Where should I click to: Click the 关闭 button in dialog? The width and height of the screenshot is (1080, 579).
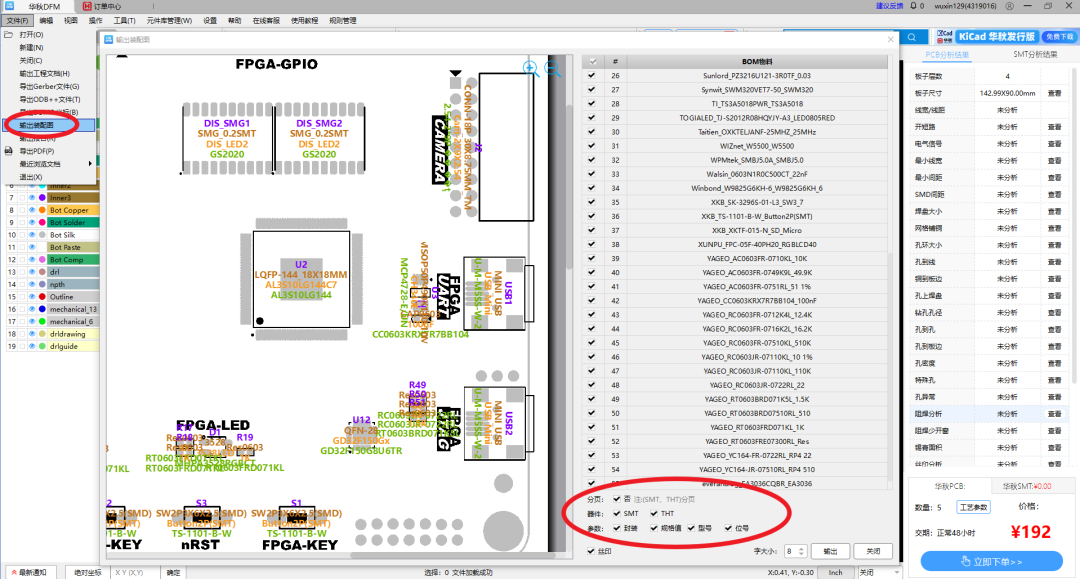pyautogui.click(x=873, y=551)
